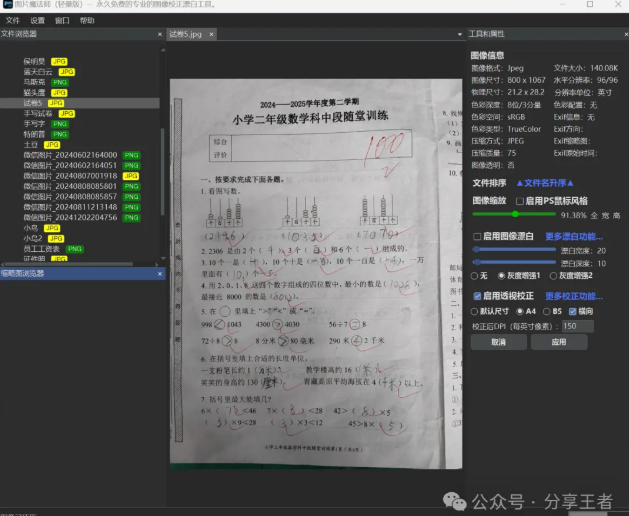Image resolution: width=629 pixels, height=516 pixels.
Task: Click the JPG badge beside 蓝天白云
Action: point(66,72)
